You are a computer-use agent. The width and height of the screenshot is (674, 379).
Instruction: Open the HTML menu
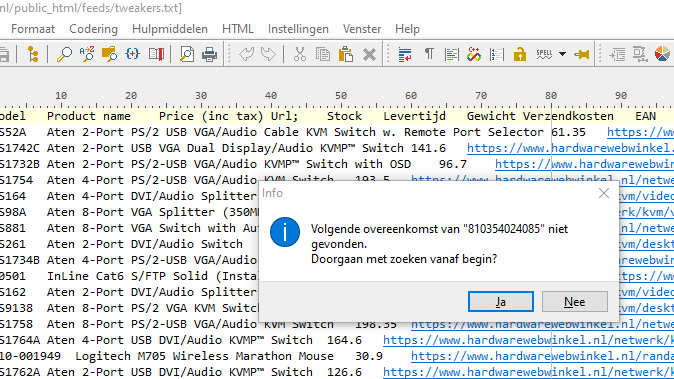pos(238,29)
